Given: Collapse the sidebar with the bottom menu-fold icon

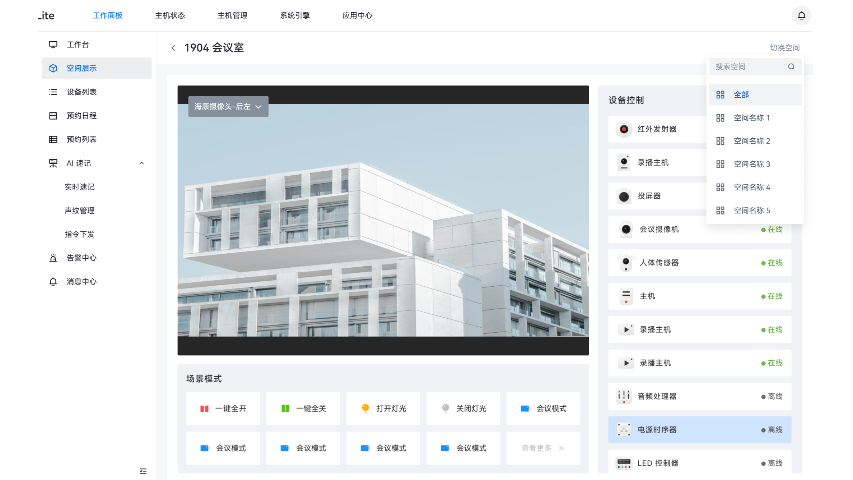Looking at the screenshot, I should coord(143,471).
